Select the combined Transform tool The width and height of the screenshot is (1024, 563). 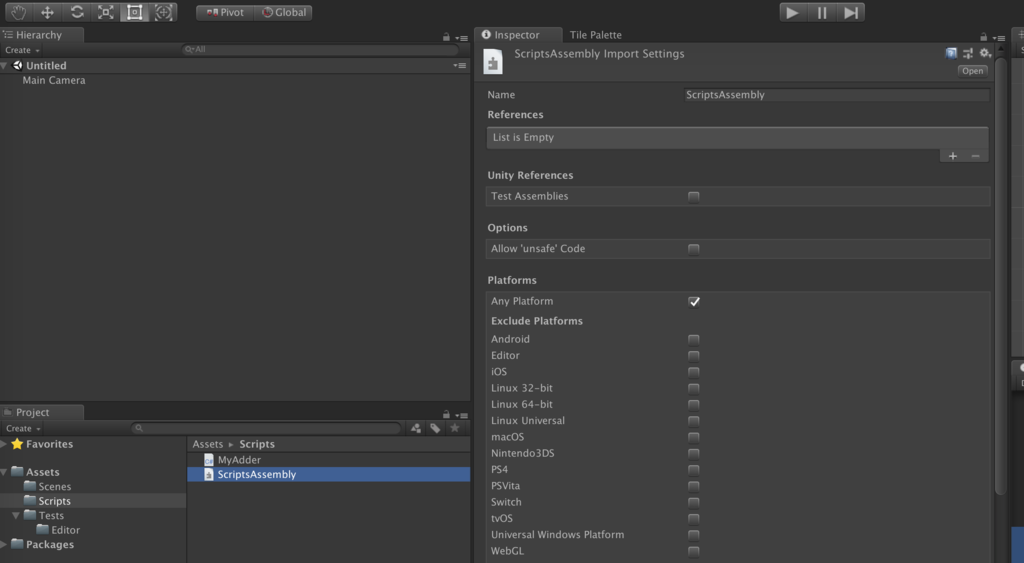163,12
